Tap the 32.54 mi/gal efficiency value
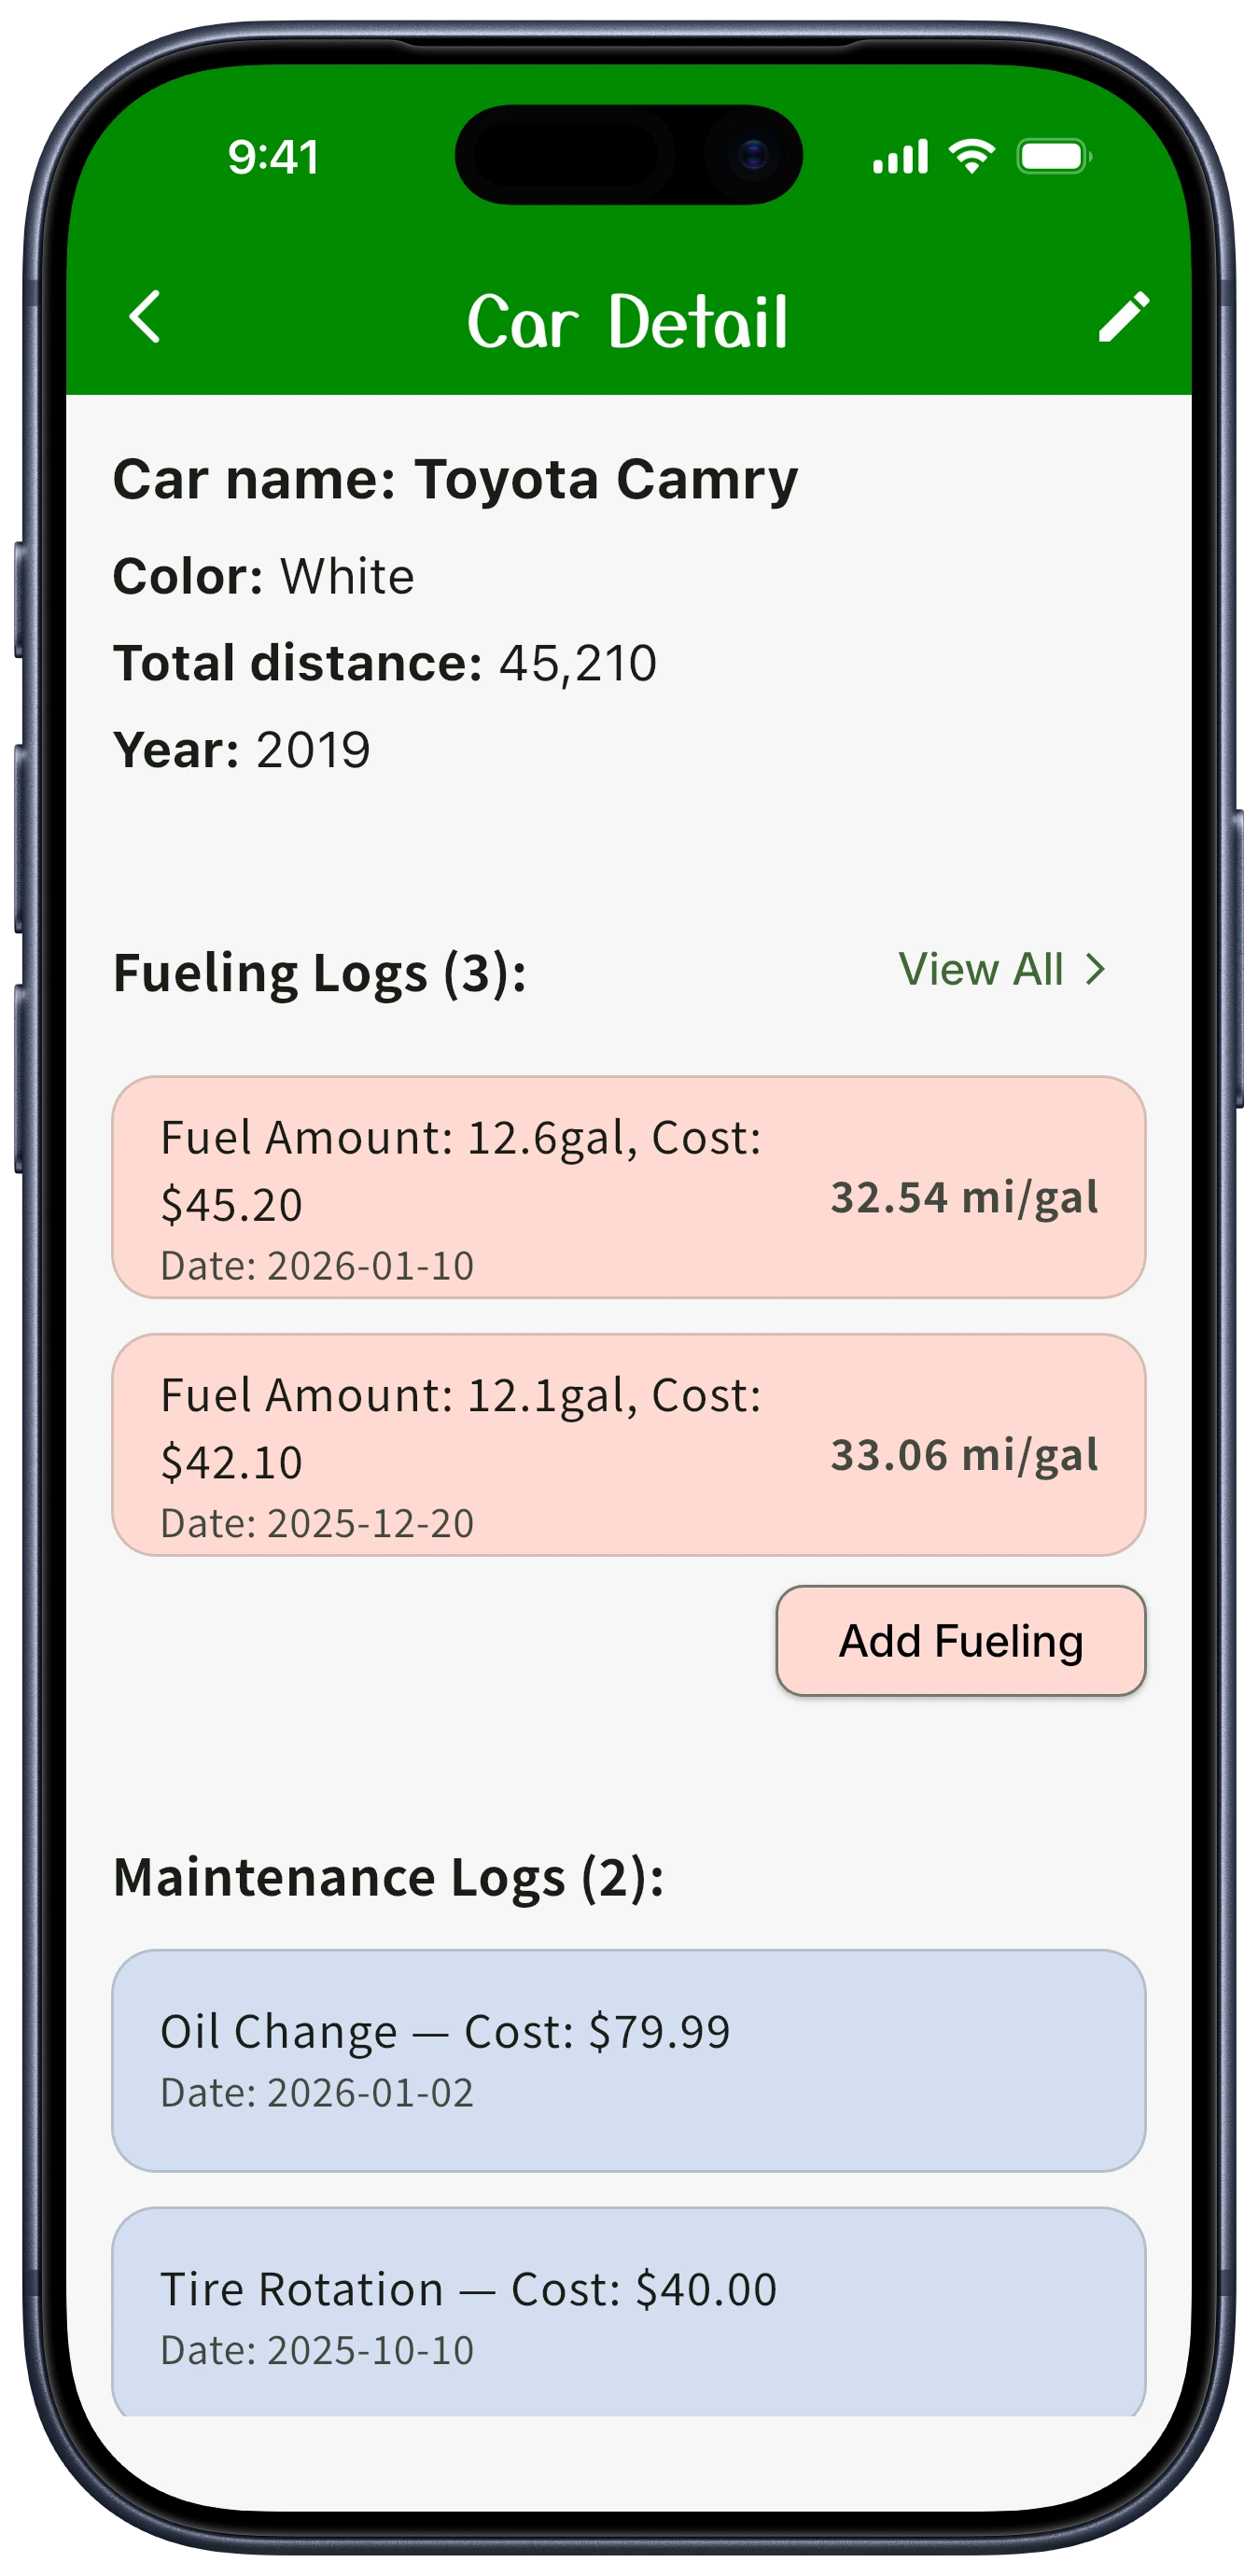Image resolution: width=1258 pixels, height=2576 pixels. [964, 1197]
